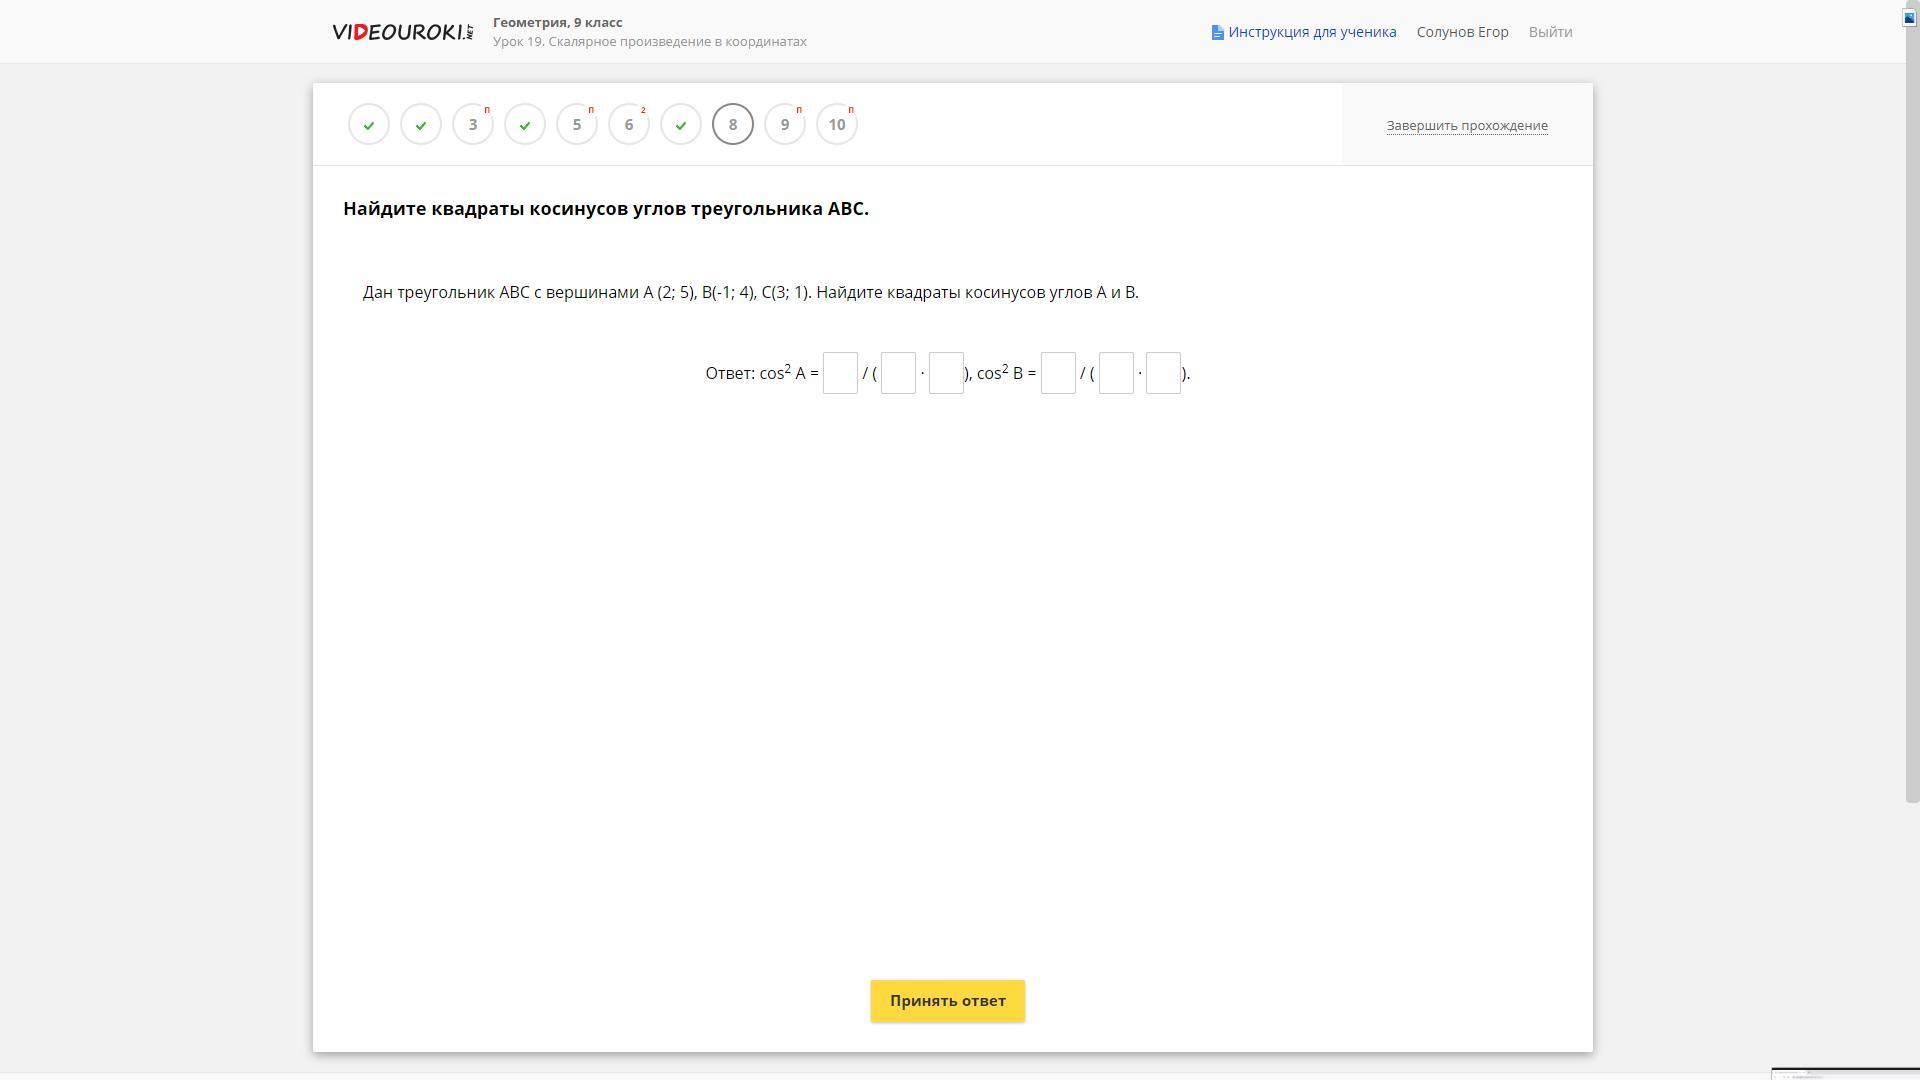Go to question 1 checkmark circle

[369, 125]
